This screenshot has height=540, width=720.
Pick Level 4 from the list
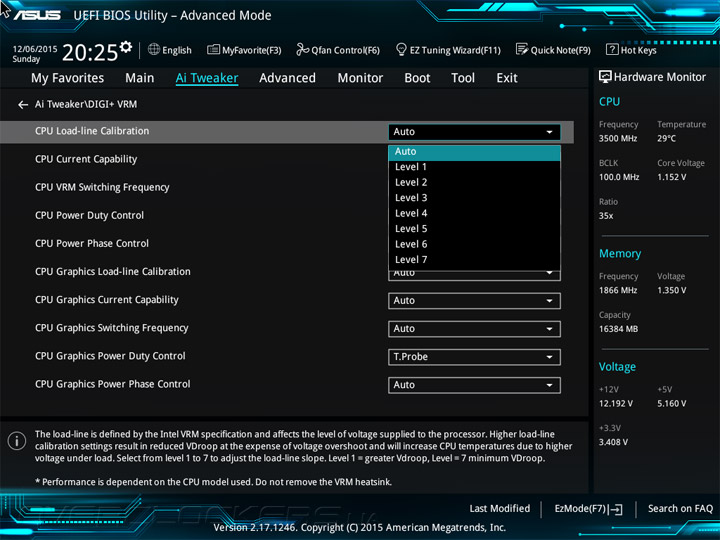(x=474, y=214)
